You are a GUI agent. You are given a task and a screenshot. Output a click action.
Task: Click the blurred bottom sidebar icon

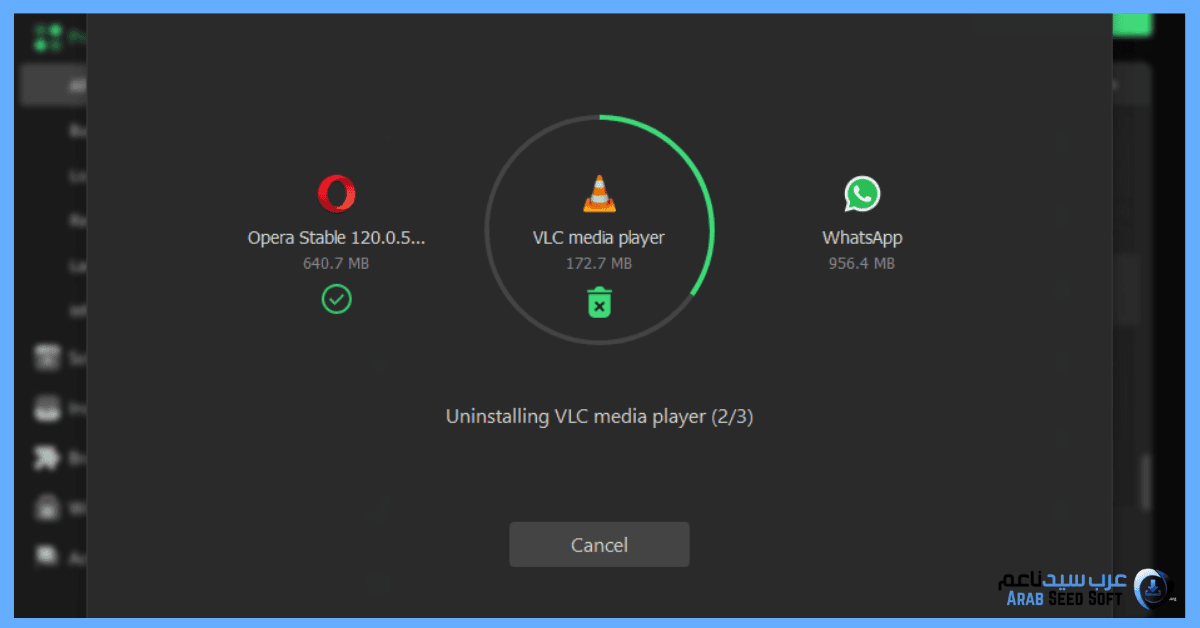click(48, 555)
